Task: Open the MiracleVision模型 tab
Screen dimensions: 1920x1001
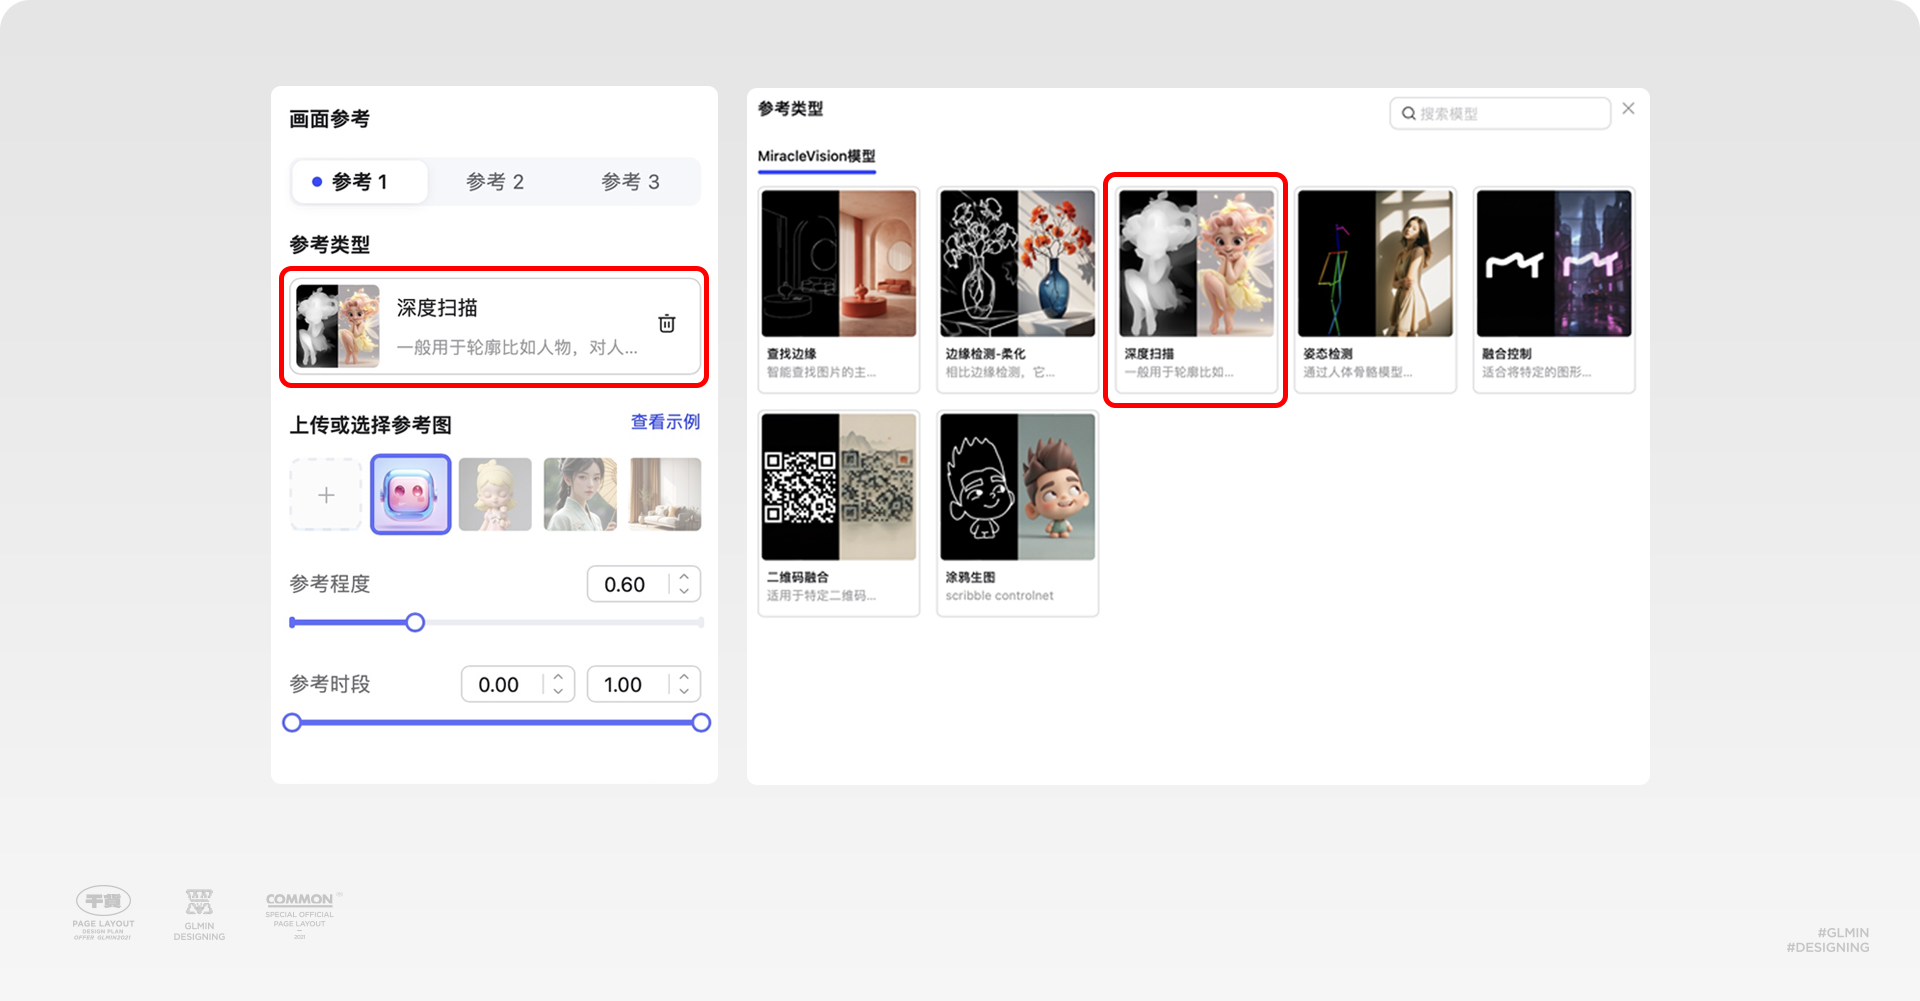Action: (816, 157)
